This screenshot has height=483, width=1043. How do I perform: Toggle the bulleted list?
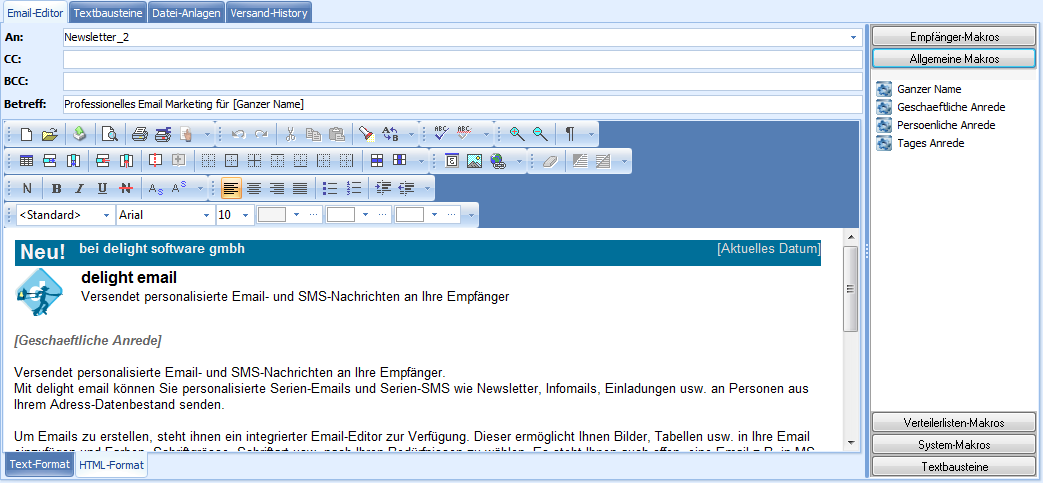pyautogui.click(x=330, y=188)
